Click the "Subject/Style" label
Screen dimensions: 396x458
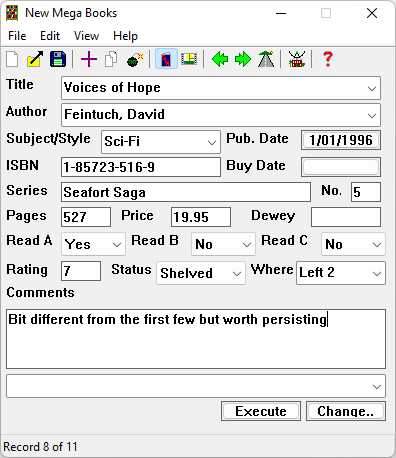pyautogui.click(x=48, y=138)
